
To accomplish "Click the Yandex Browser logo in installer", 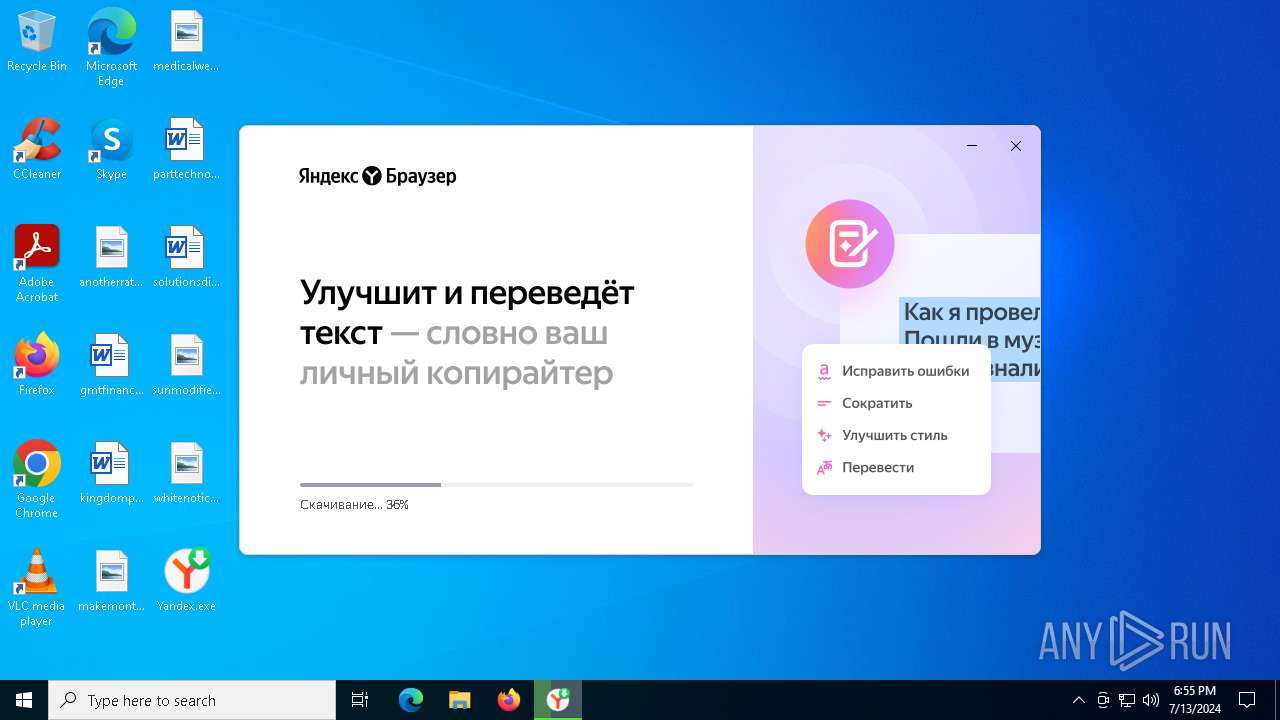I will coord(377,176).
